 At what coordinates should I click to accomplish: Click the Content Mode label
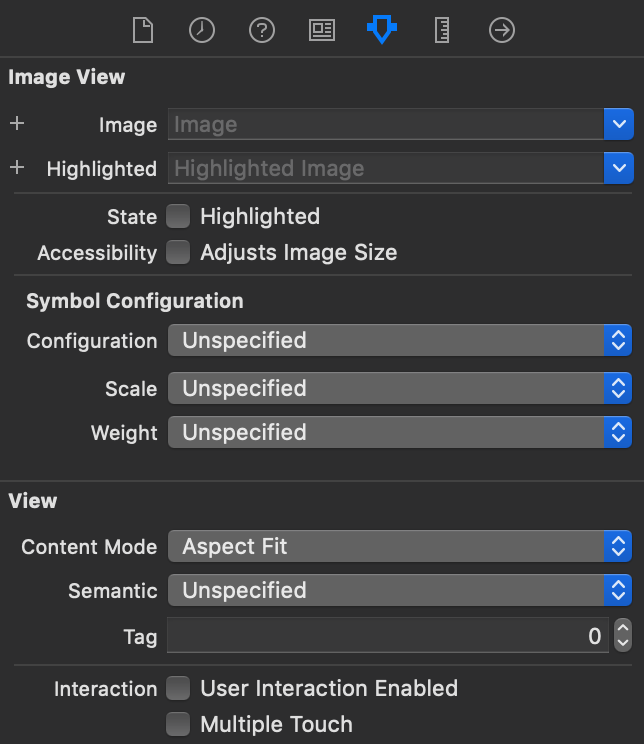[89, 547]
